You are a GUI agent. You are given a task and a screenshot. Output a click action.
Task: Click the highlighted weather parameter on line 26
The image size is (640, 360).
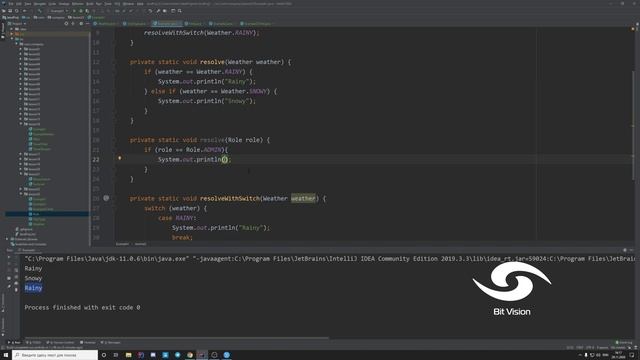point(303,198)
